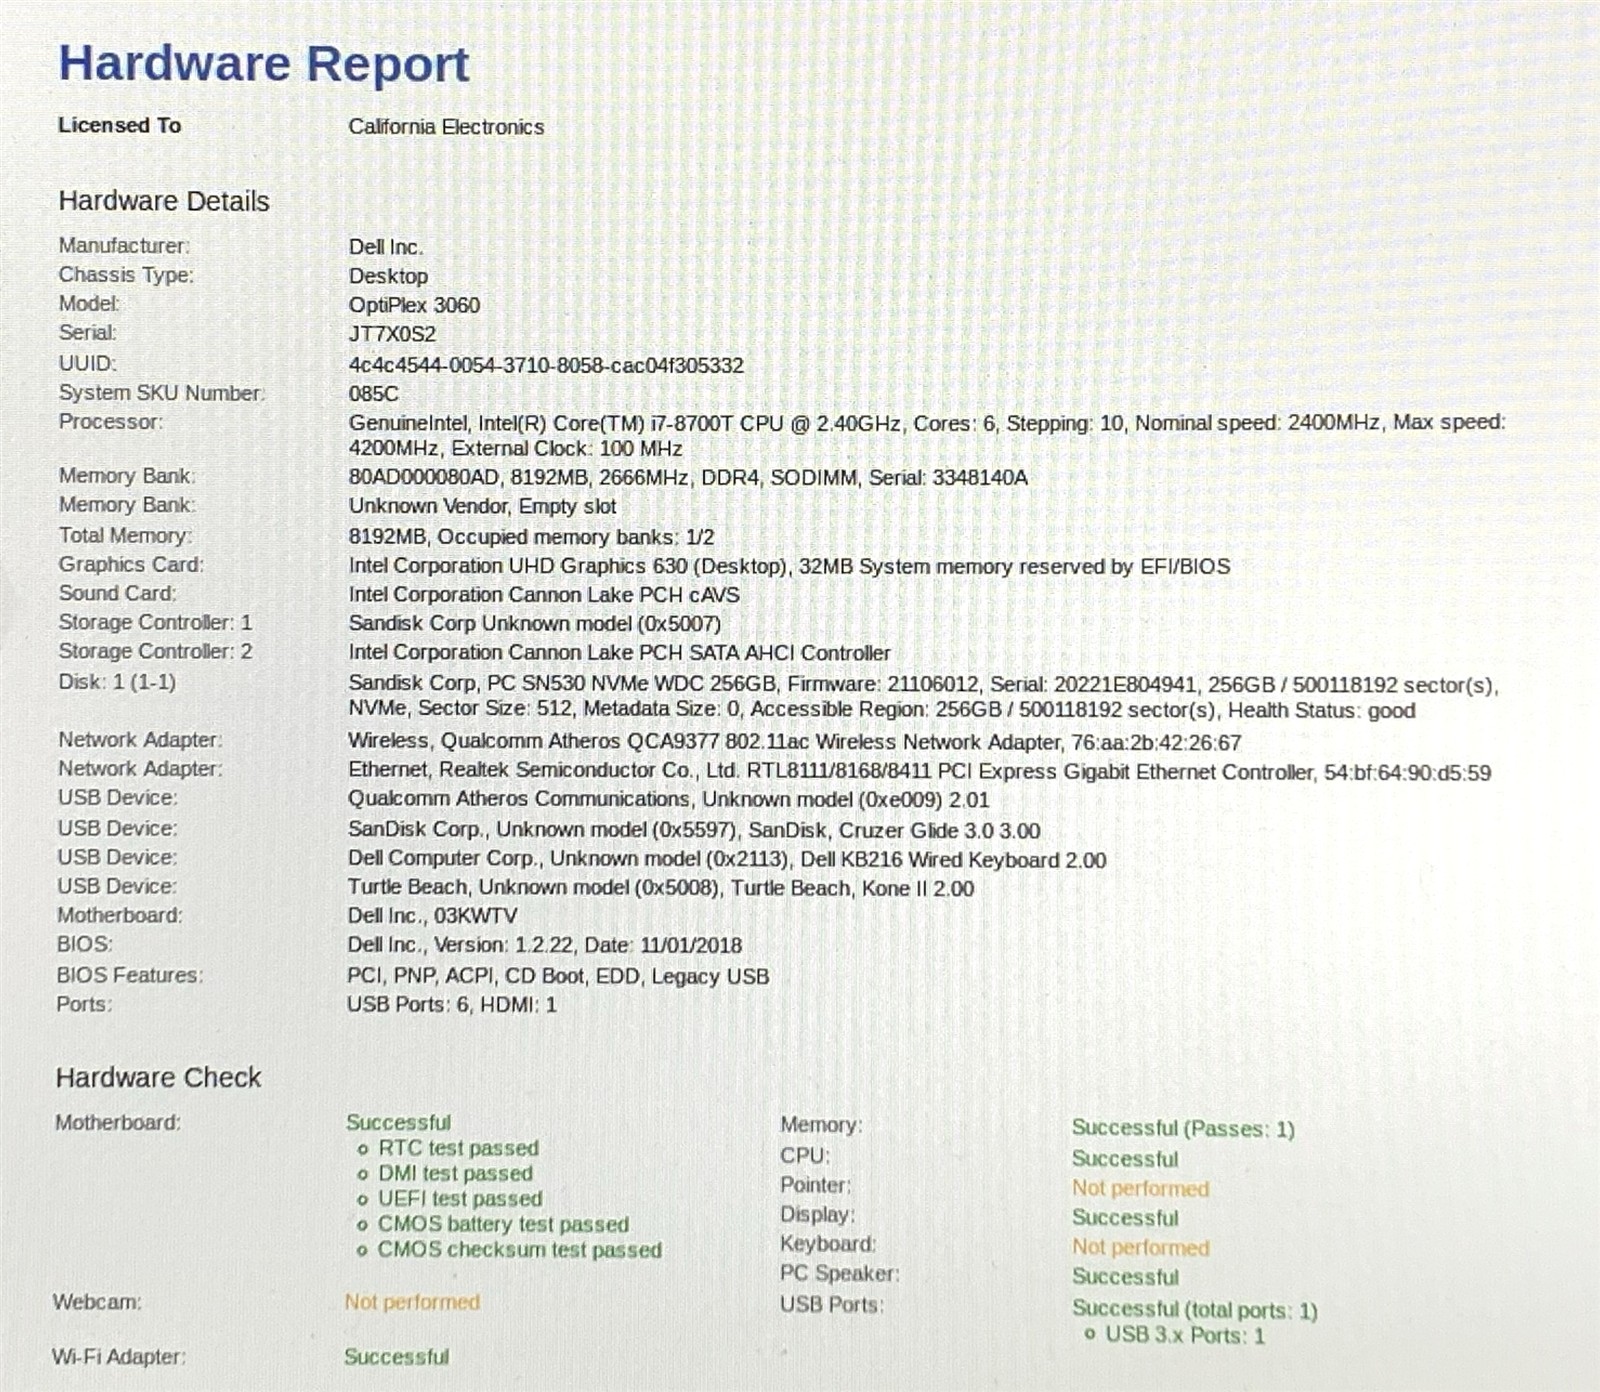Select the BIOS version 1.2.22 line
The width and height of the screenshot is (1600, 1392).
pos(545,945)
